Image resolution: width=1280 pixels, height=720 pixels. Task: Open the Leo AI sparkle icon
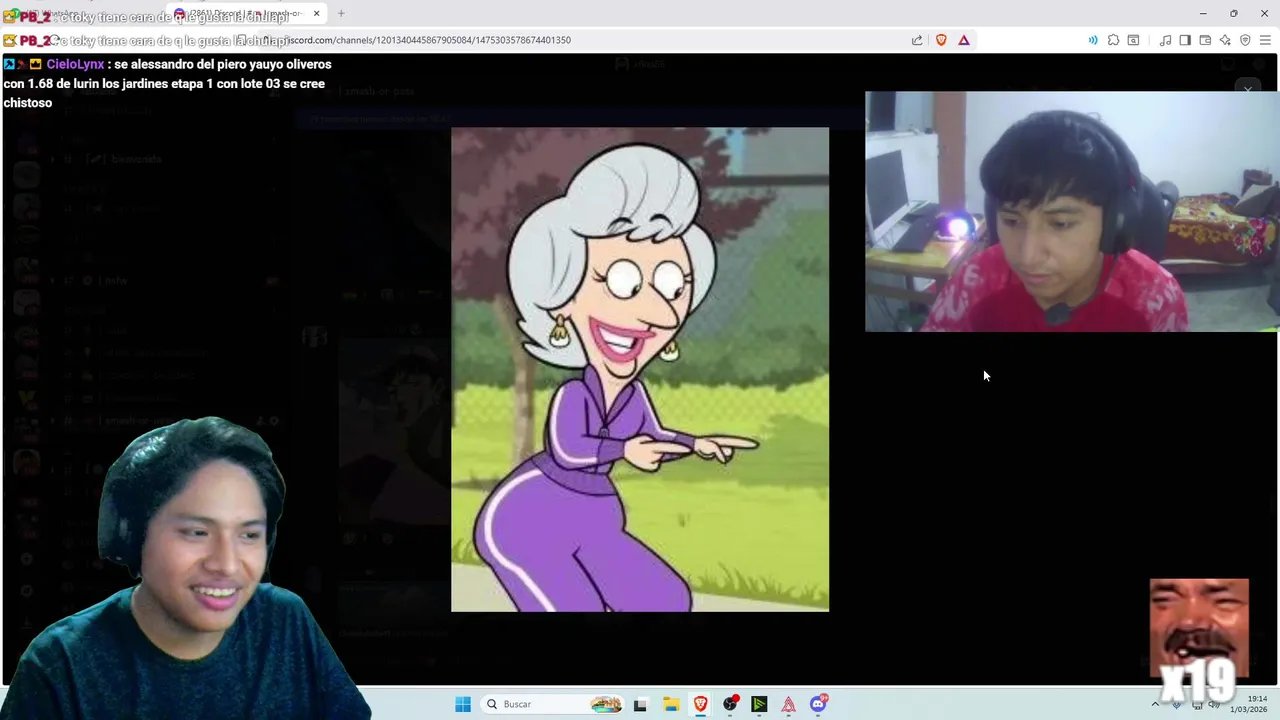pos(1225,40)
